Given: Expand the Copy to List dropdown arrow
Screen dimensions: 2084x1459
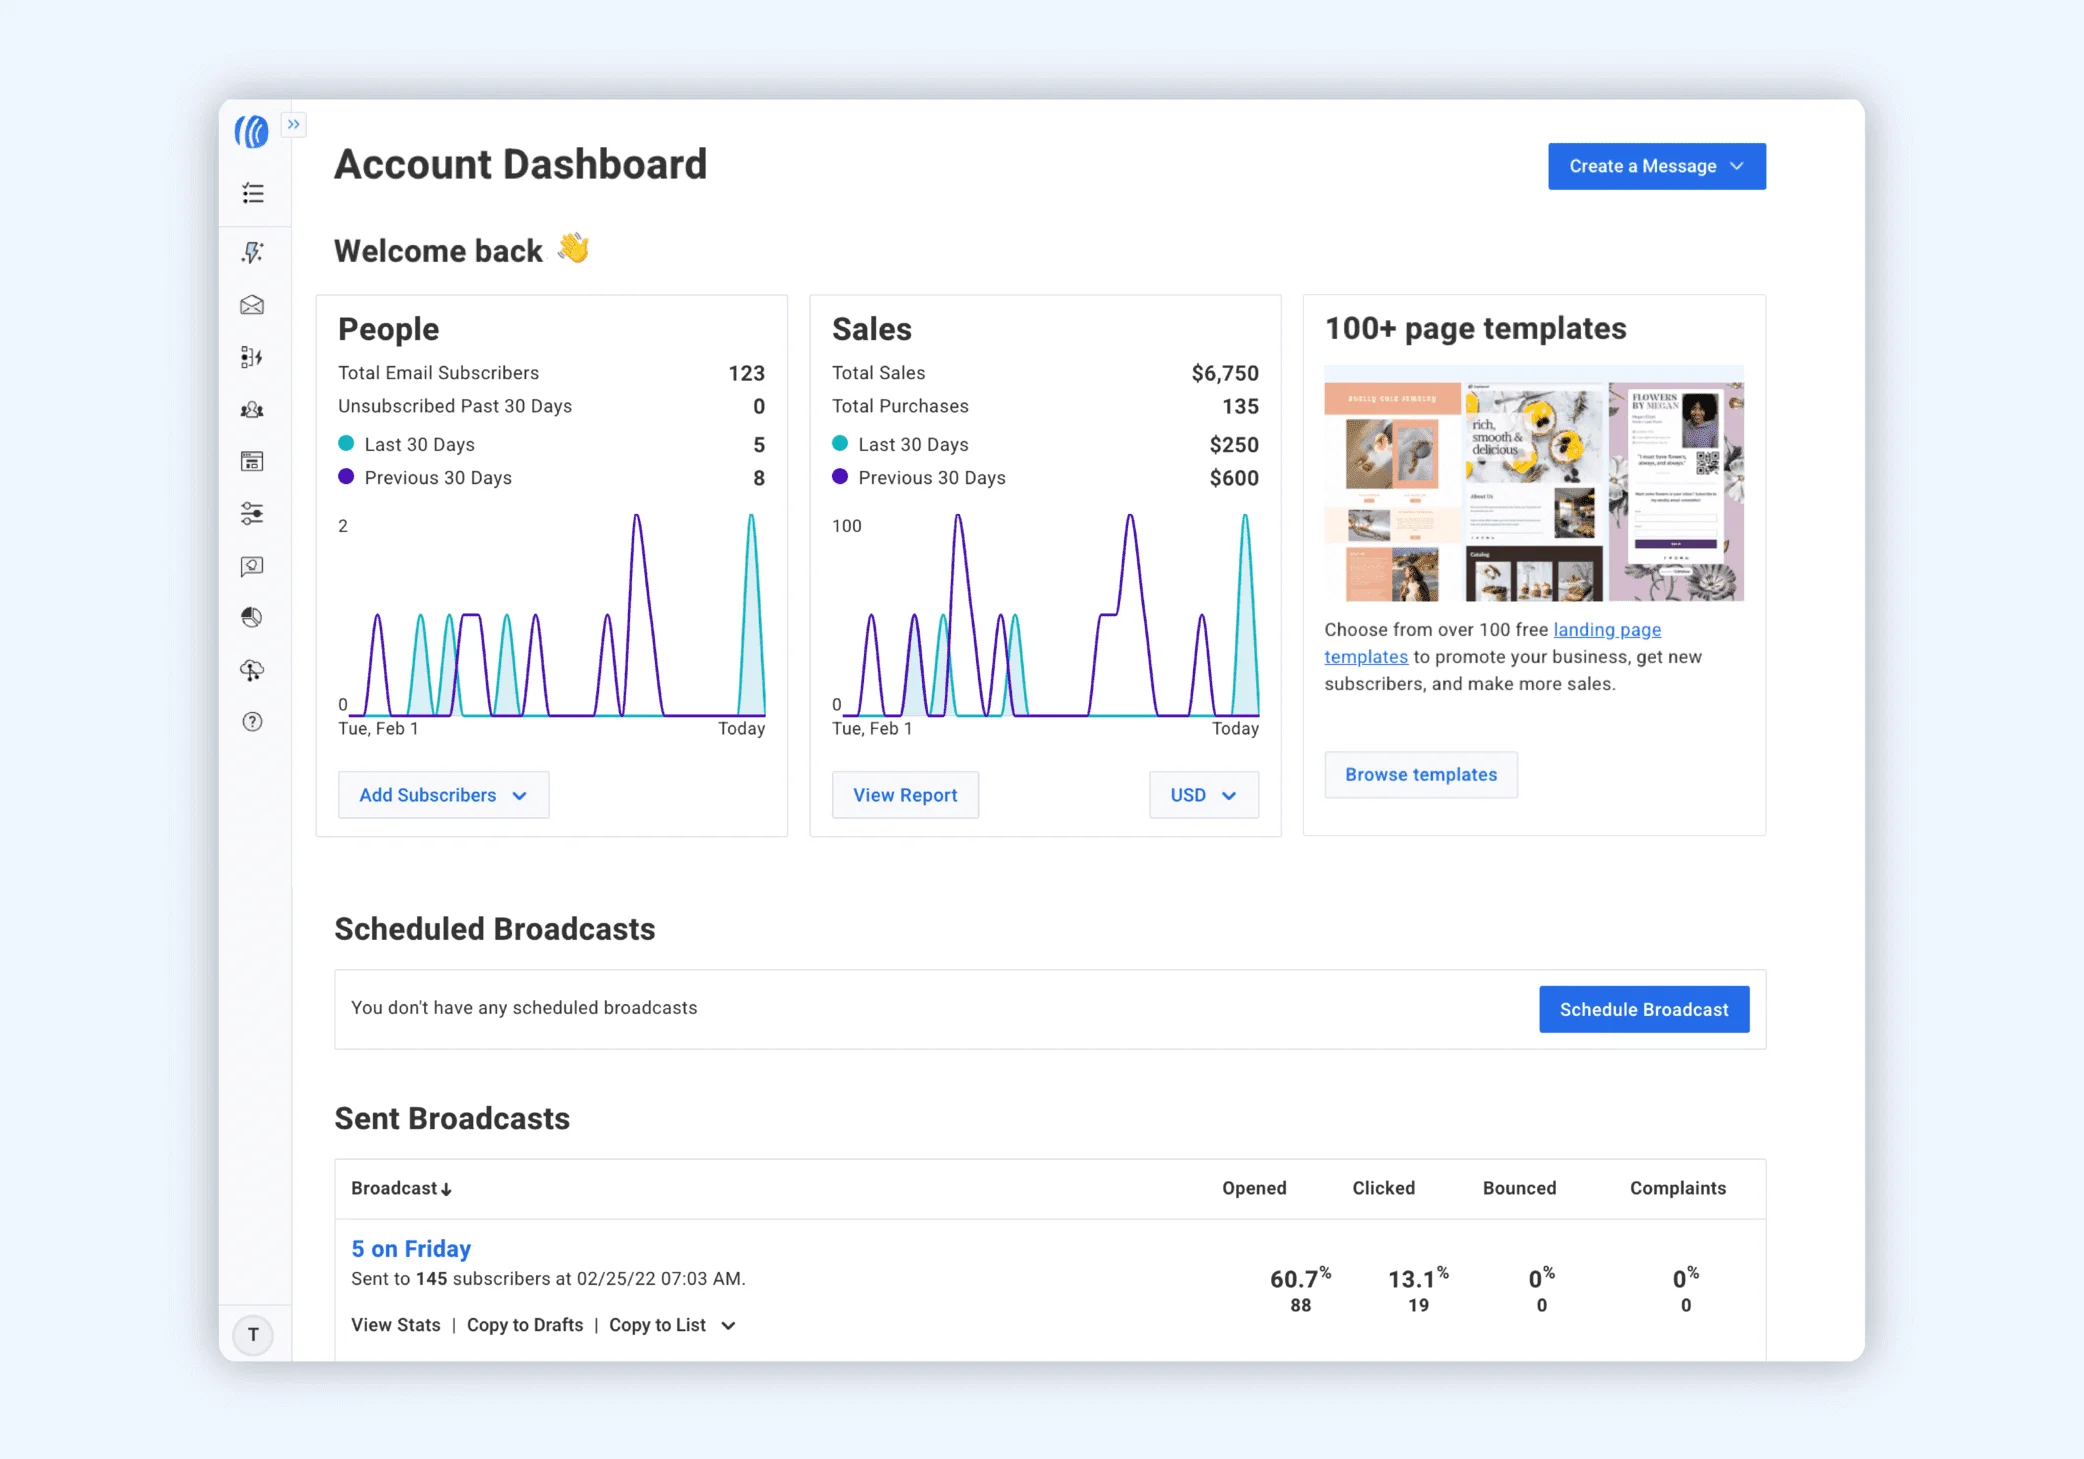Looking at the screenshot, I should click(x=729, y=1325).
